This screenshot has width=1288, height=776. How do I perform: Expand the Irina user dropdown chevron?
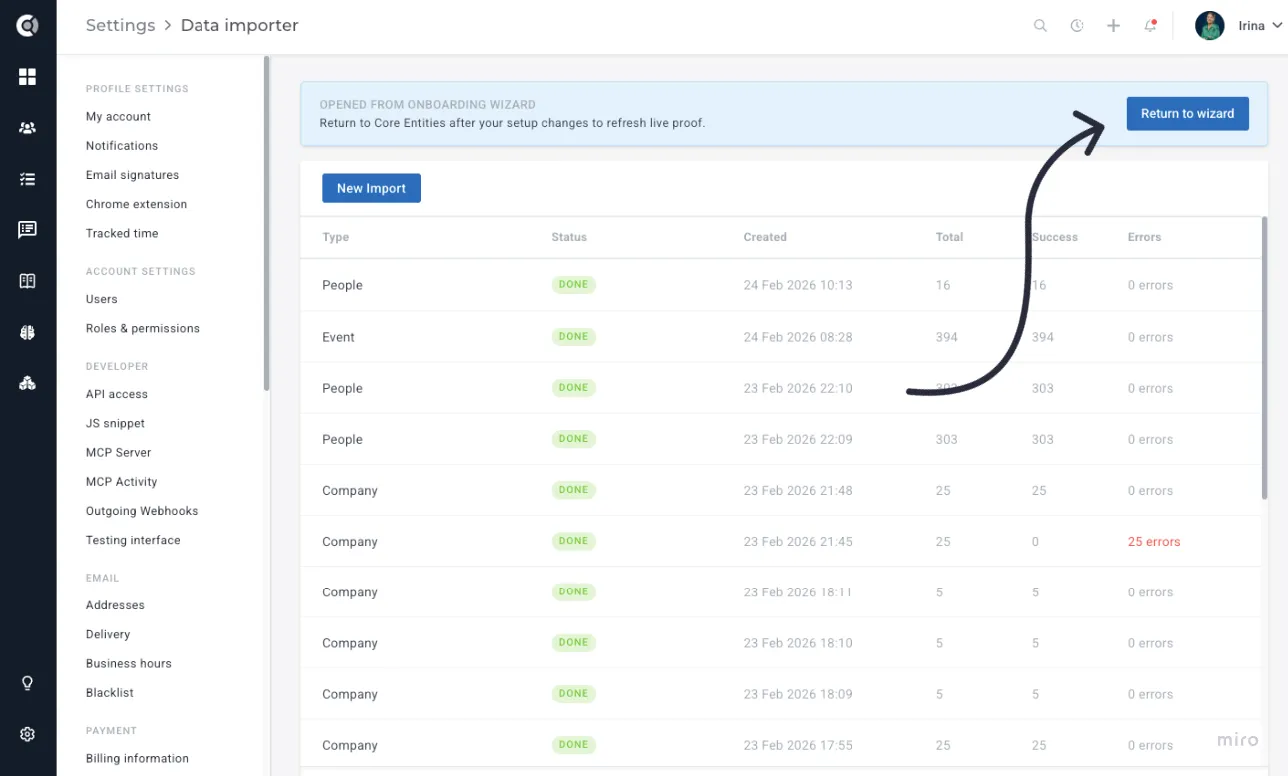coord(1277,27)
